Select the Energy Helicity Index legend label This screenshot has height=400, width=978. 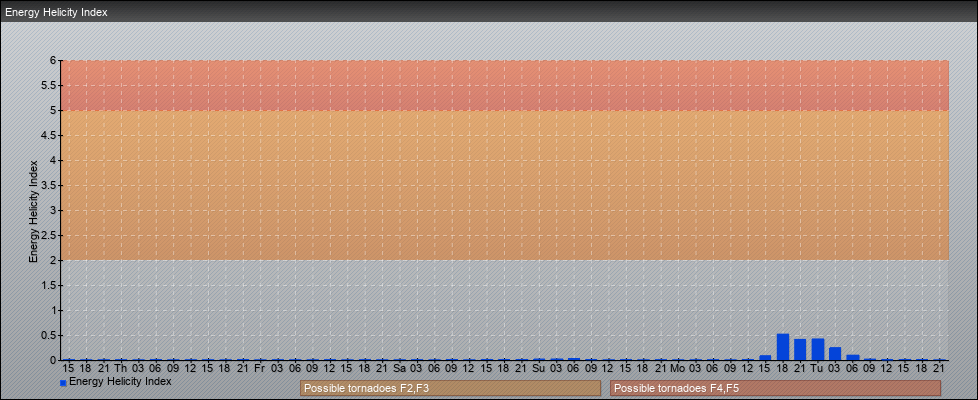[120, 382]
